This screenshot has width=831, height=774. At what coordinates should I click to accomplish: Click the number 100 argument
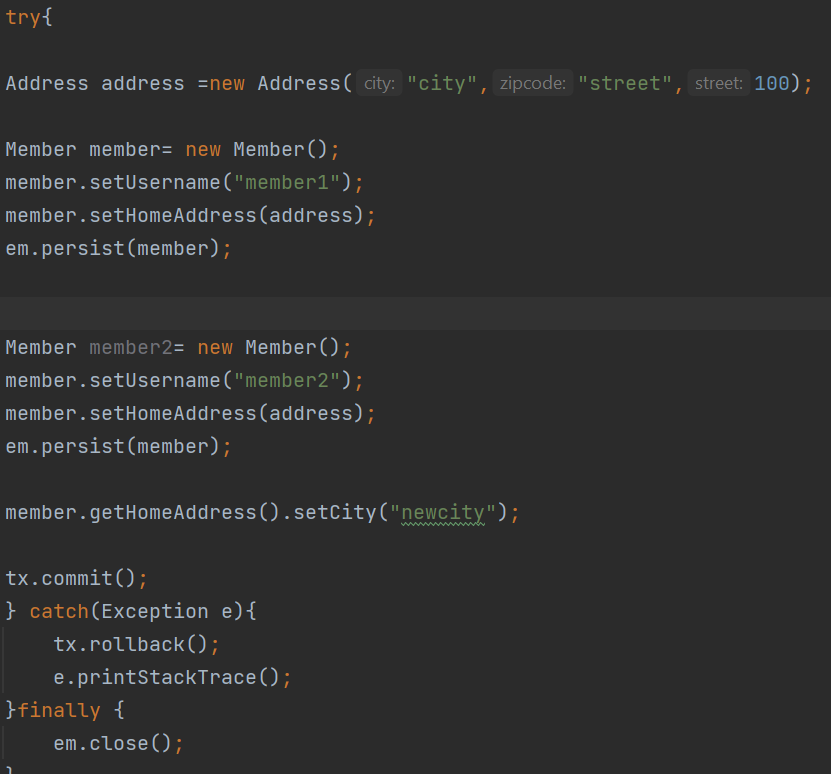pyautogui.click(x=772, y=84)
